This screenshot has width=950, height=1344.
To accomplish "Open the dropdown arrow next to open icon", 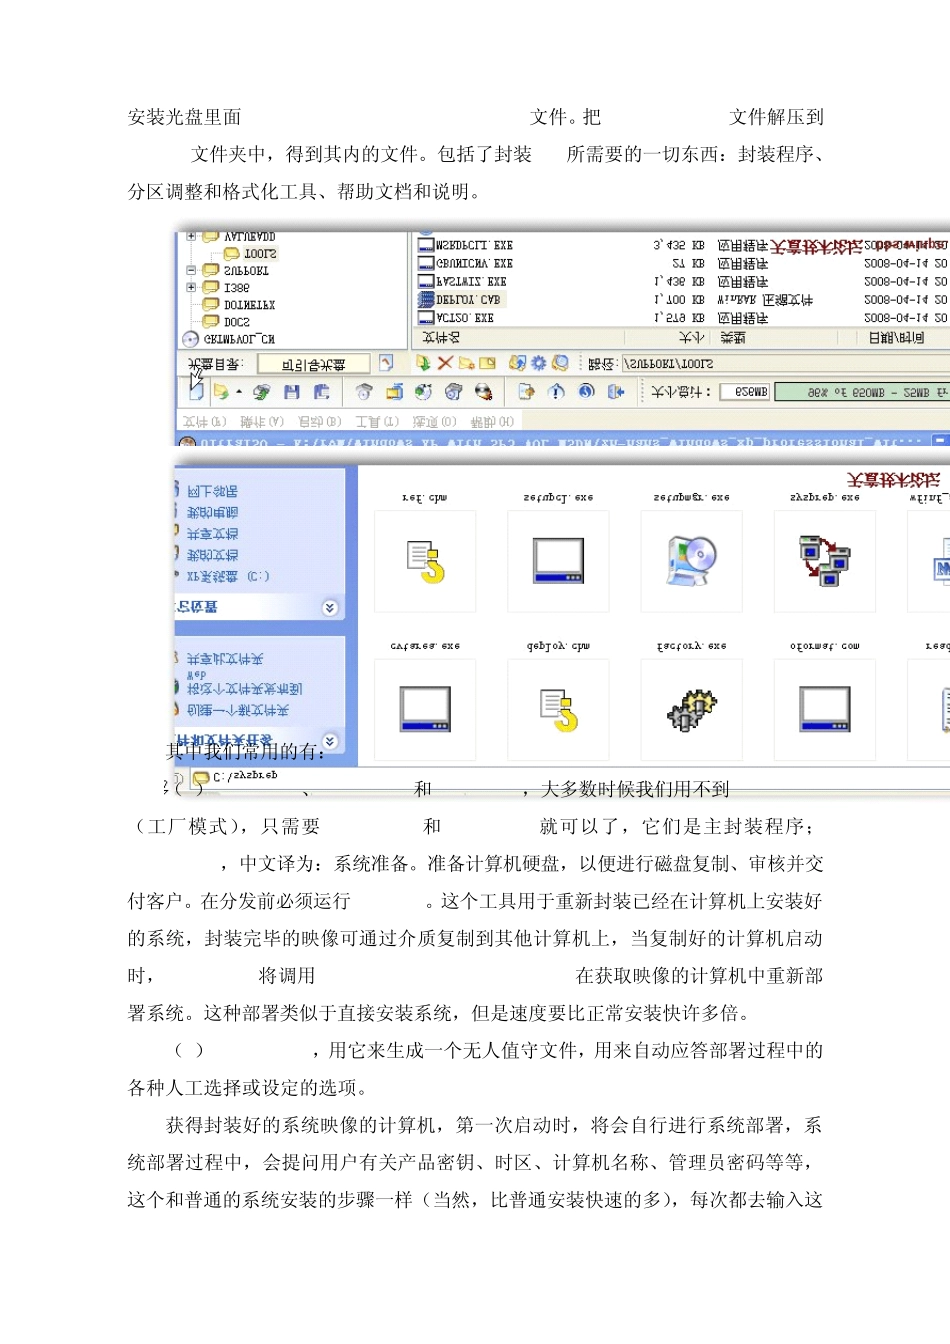I will coord(239,392).
